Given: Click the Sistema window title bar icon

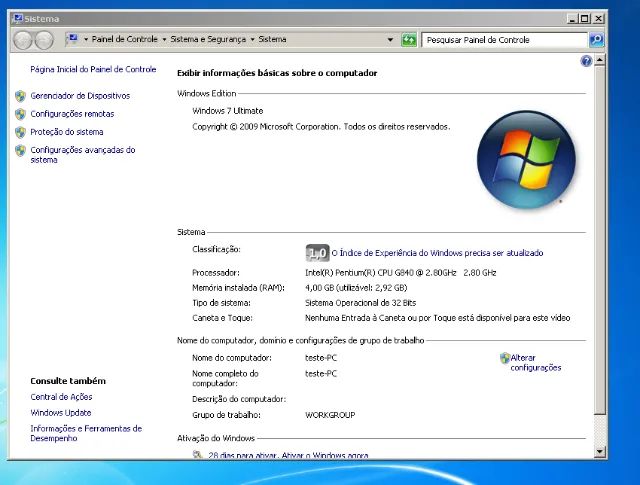Looking at the screenshot, I should pos(18,19).
